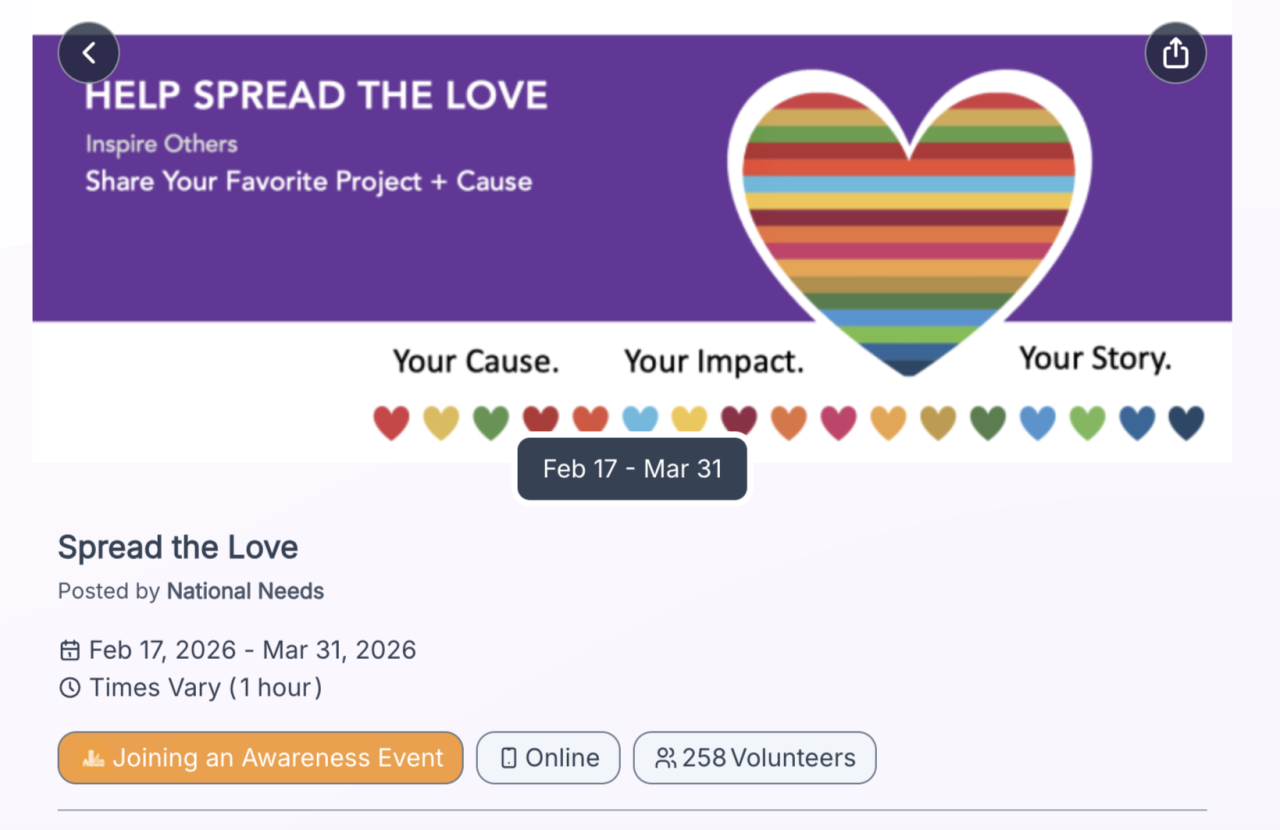Open the share icon button
Image resolution: width=1280 pixels, height=830 pixels.
coord(1175,53)
